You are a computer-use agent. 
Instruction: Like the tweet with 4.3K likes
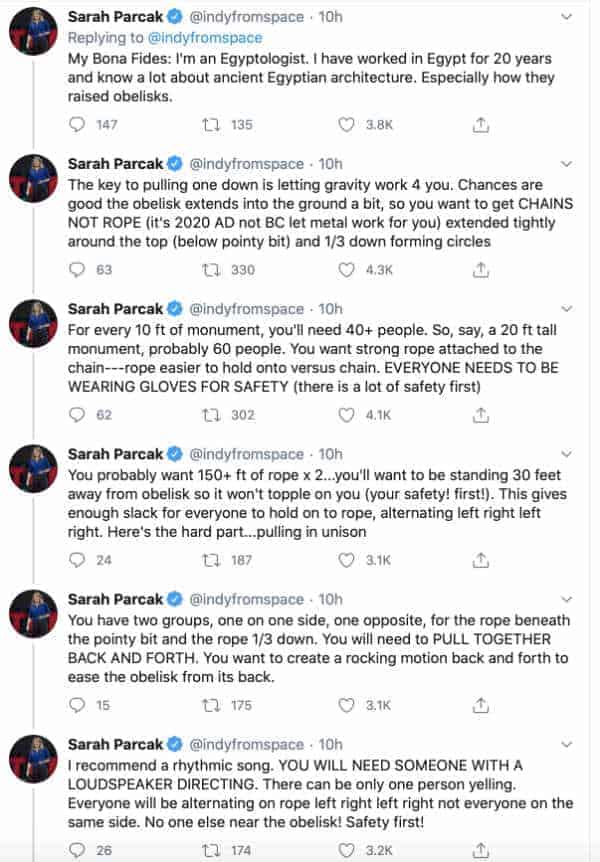click(346, 270)
